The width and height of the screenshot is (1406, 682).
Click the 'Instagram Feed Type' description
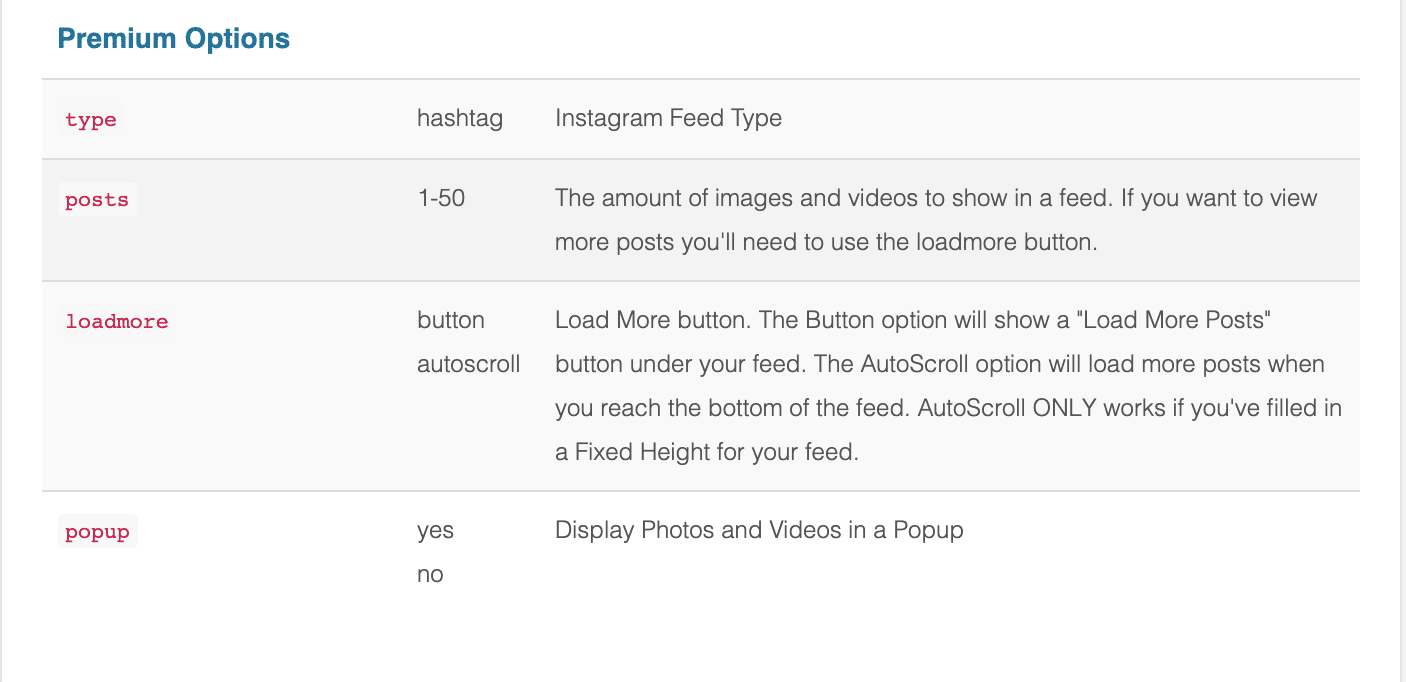click(x=668, y=118)
